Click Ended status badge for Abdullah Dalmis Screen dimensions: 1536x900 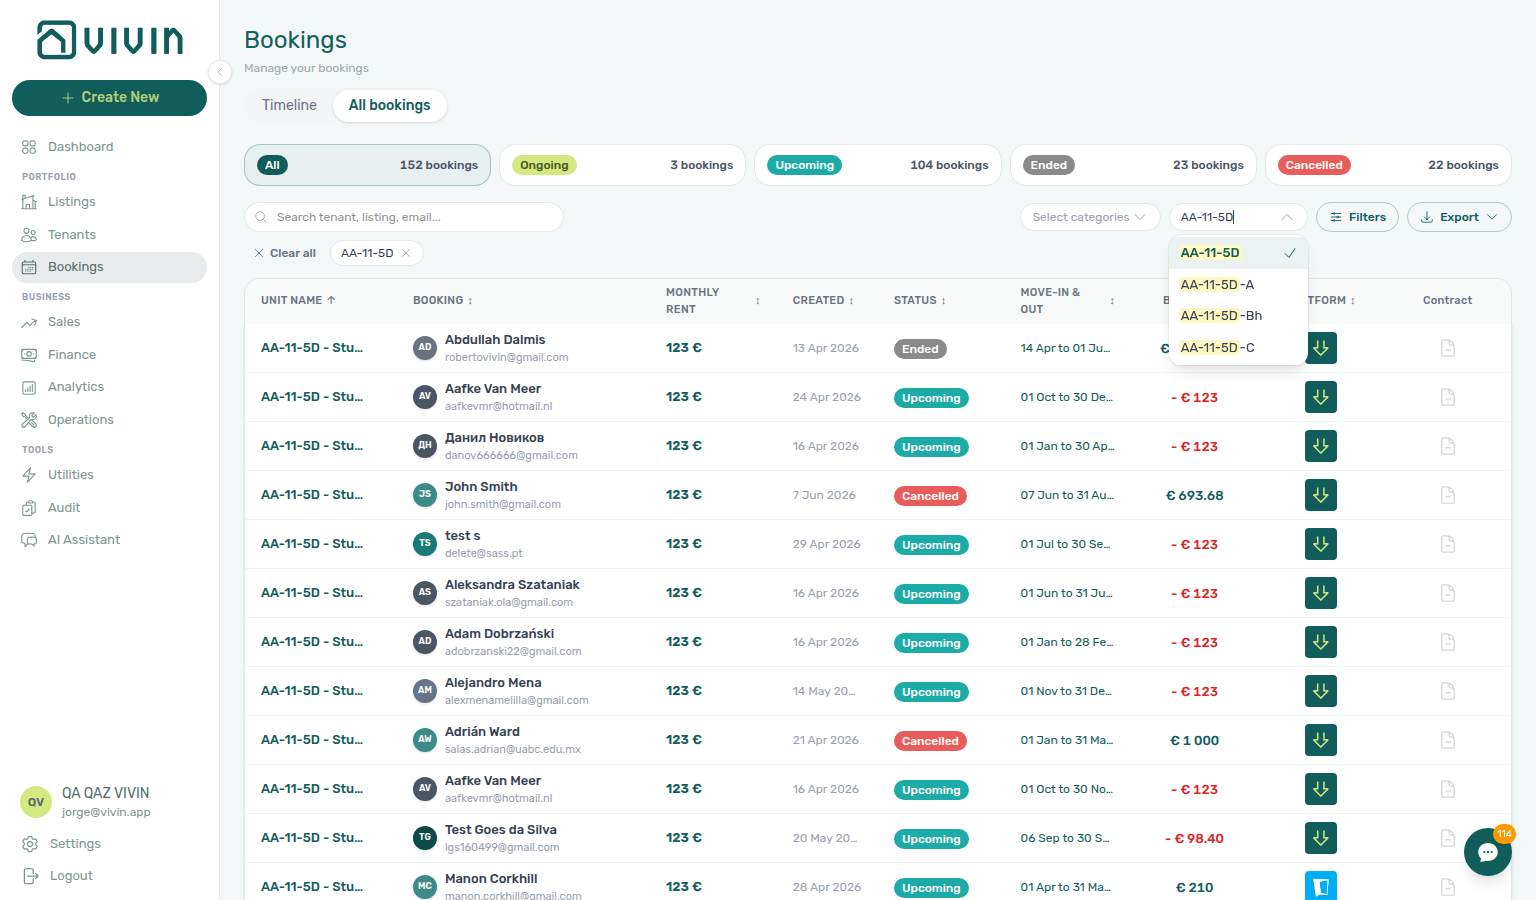920,349
